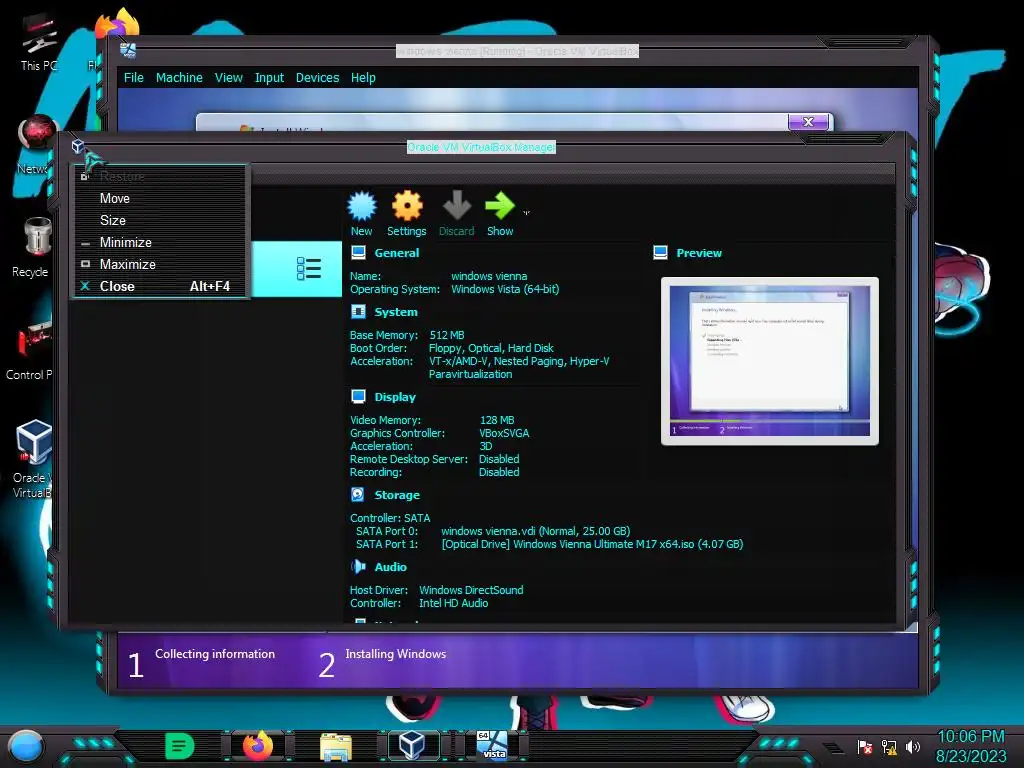Switch to Vista VM taskbar icon

coord(492,745)
